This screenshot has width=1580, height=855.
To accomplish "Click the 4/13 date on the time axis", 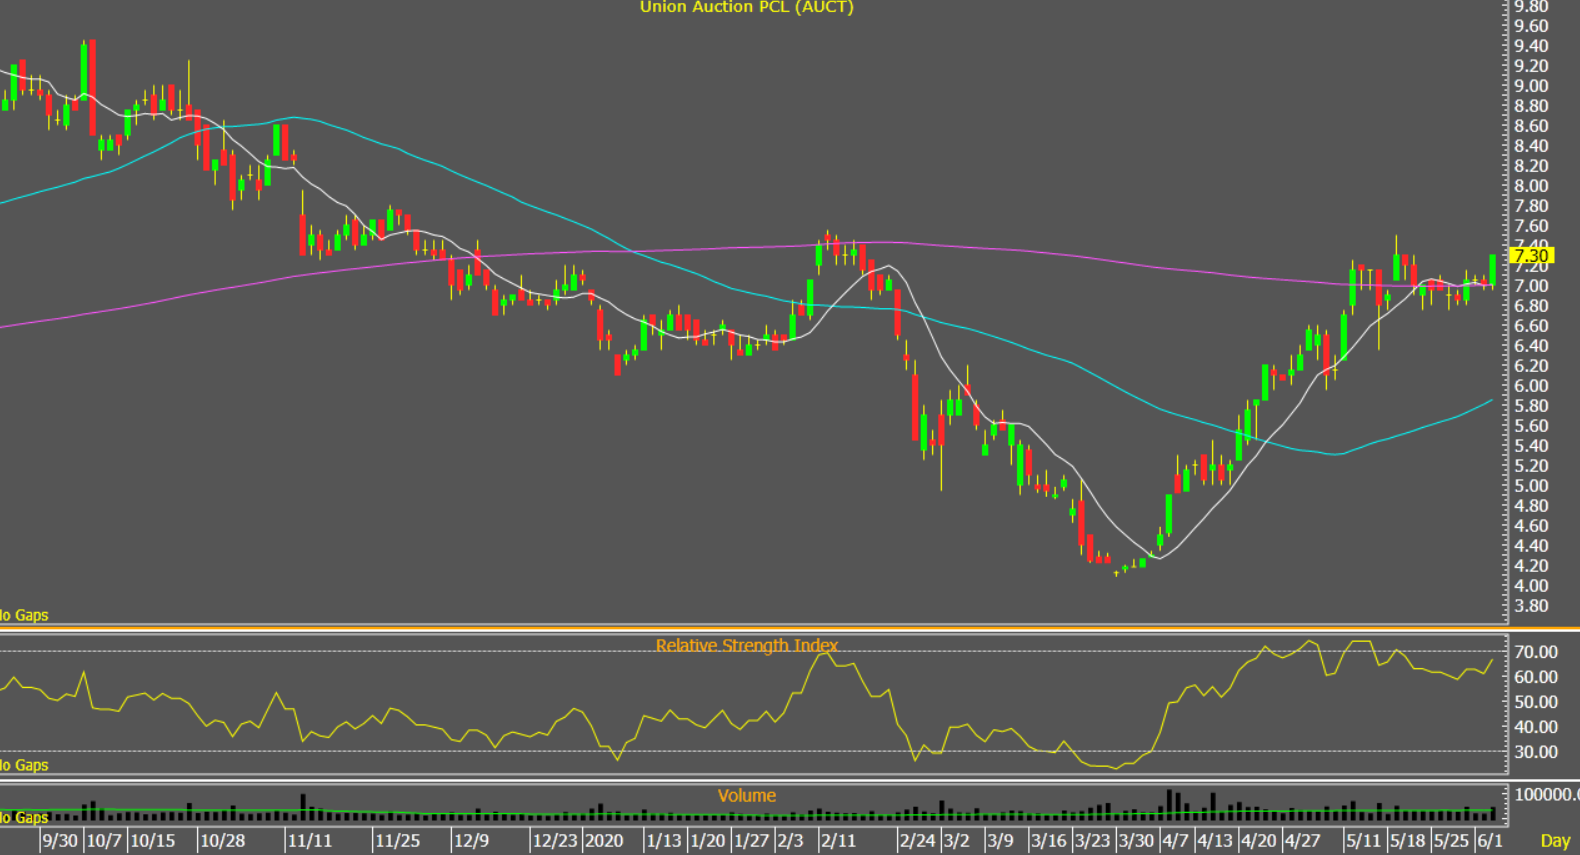I will 1215,841.
